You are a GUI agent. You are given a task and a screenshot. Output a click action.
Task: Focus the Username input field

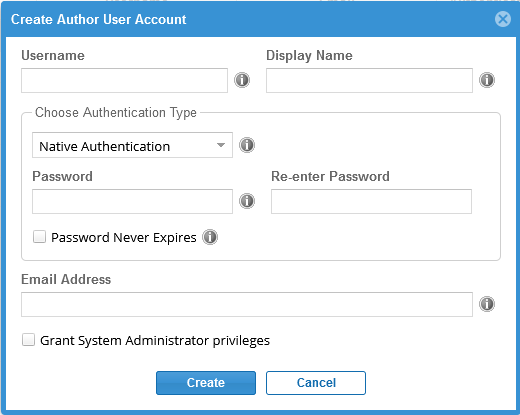click(x=124, y=80)
